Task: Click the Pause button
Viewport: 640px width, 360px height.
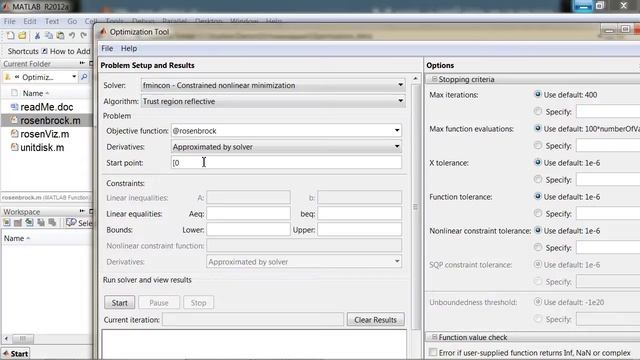Action: coord(159,303)
